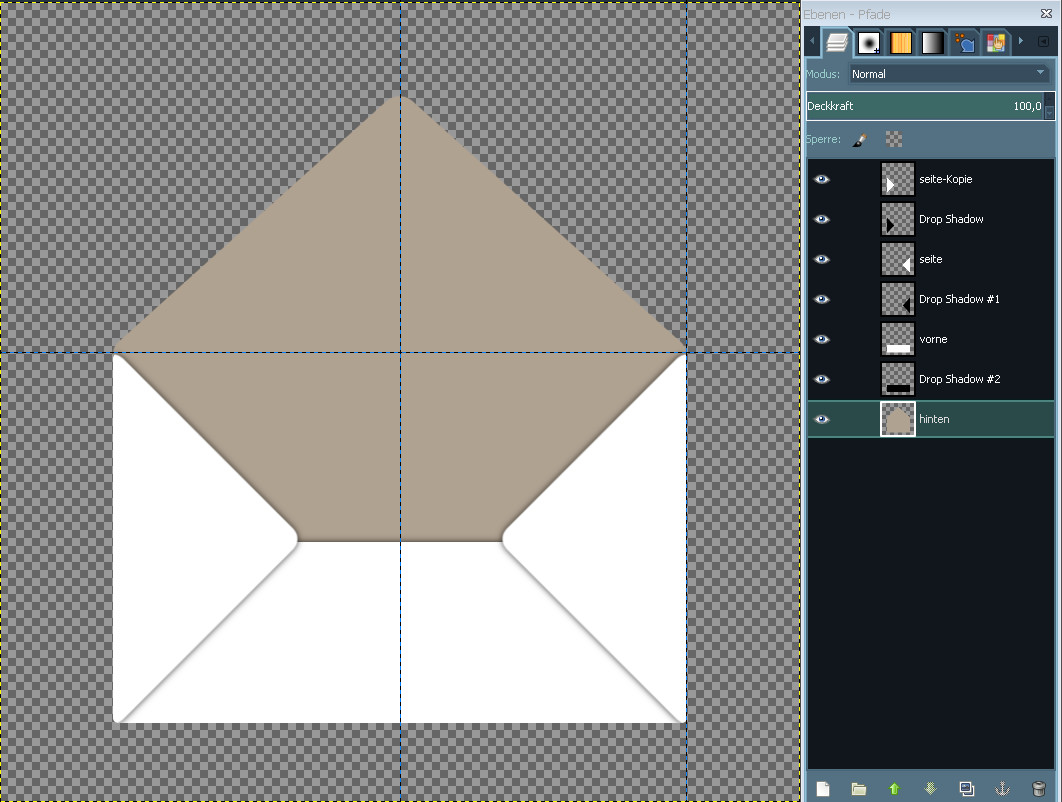Switch to the Gradients tab
The width and height of the screenshot is (1062, 802).
pyautogui.click(x=932, y=42)
